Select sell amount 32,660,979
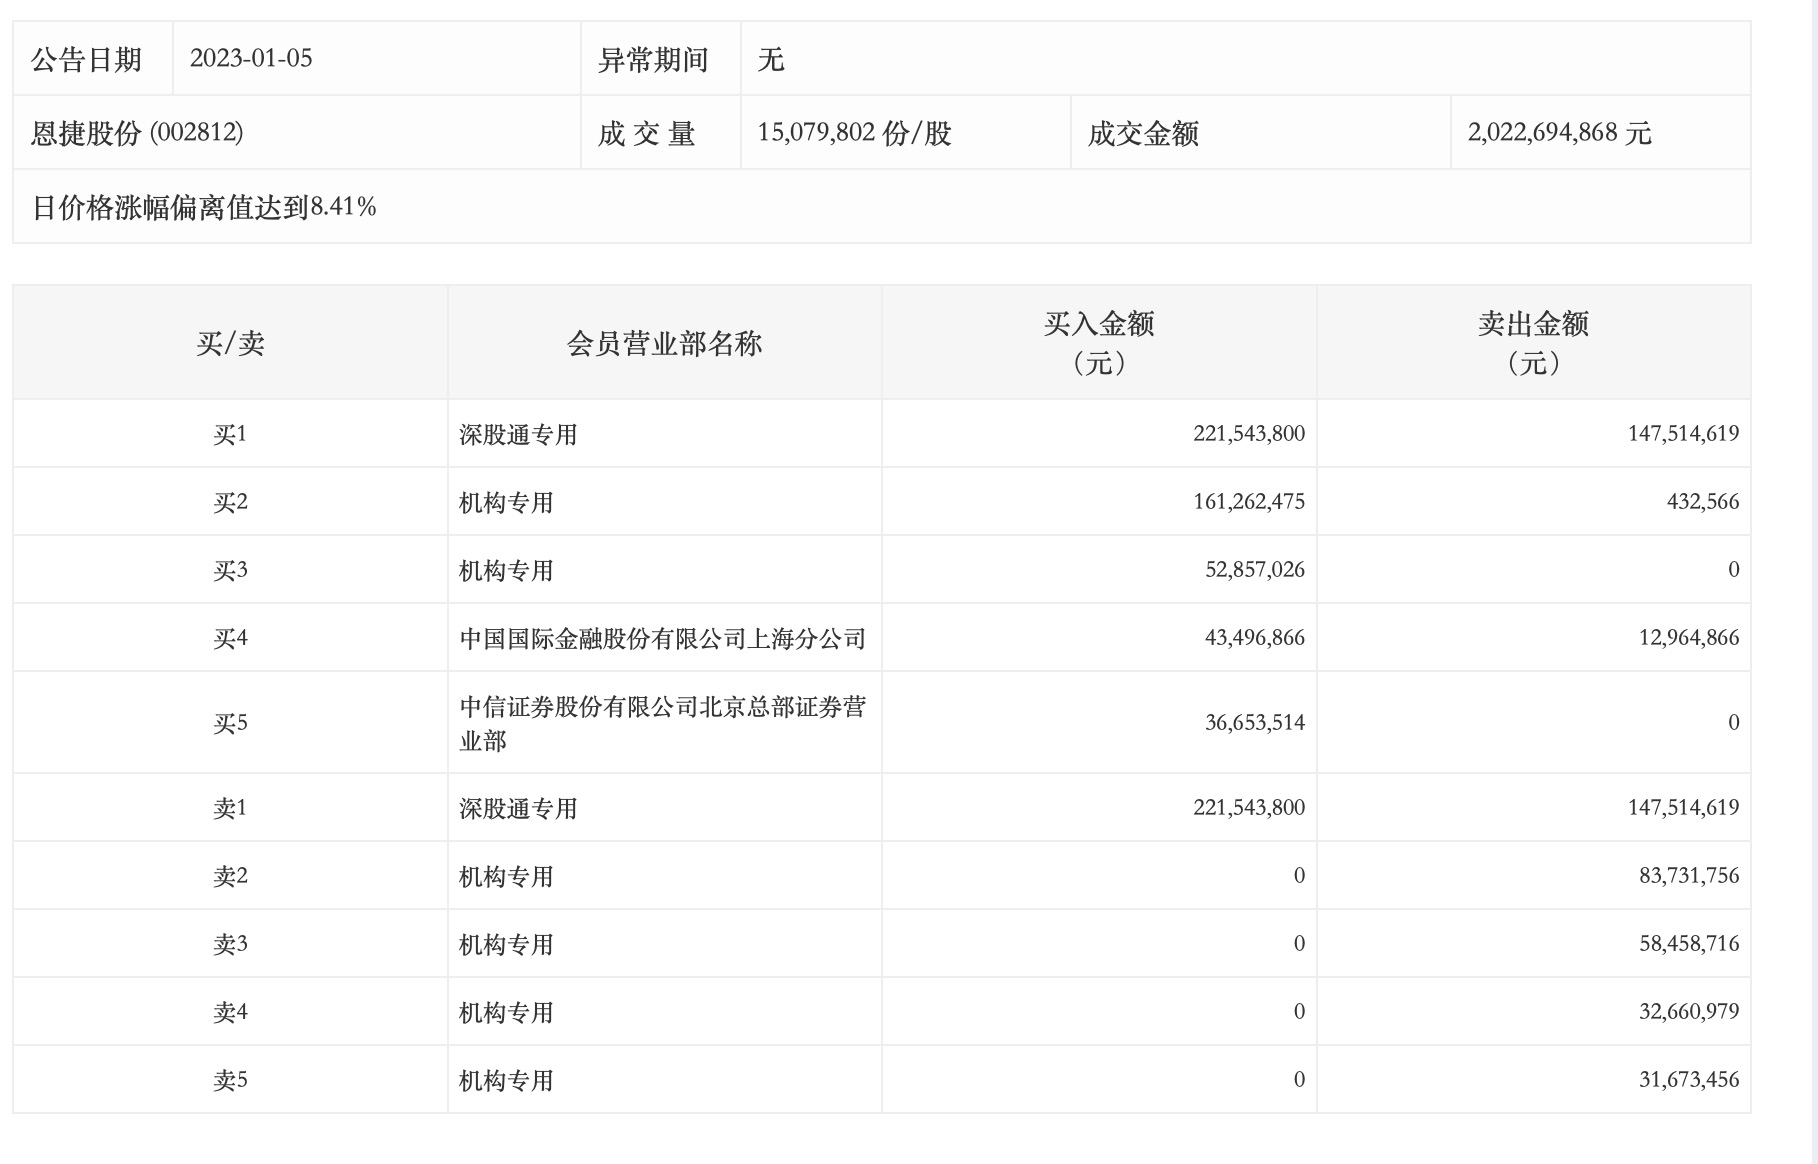The image size is (1818, 1164). point(1689,1011)
